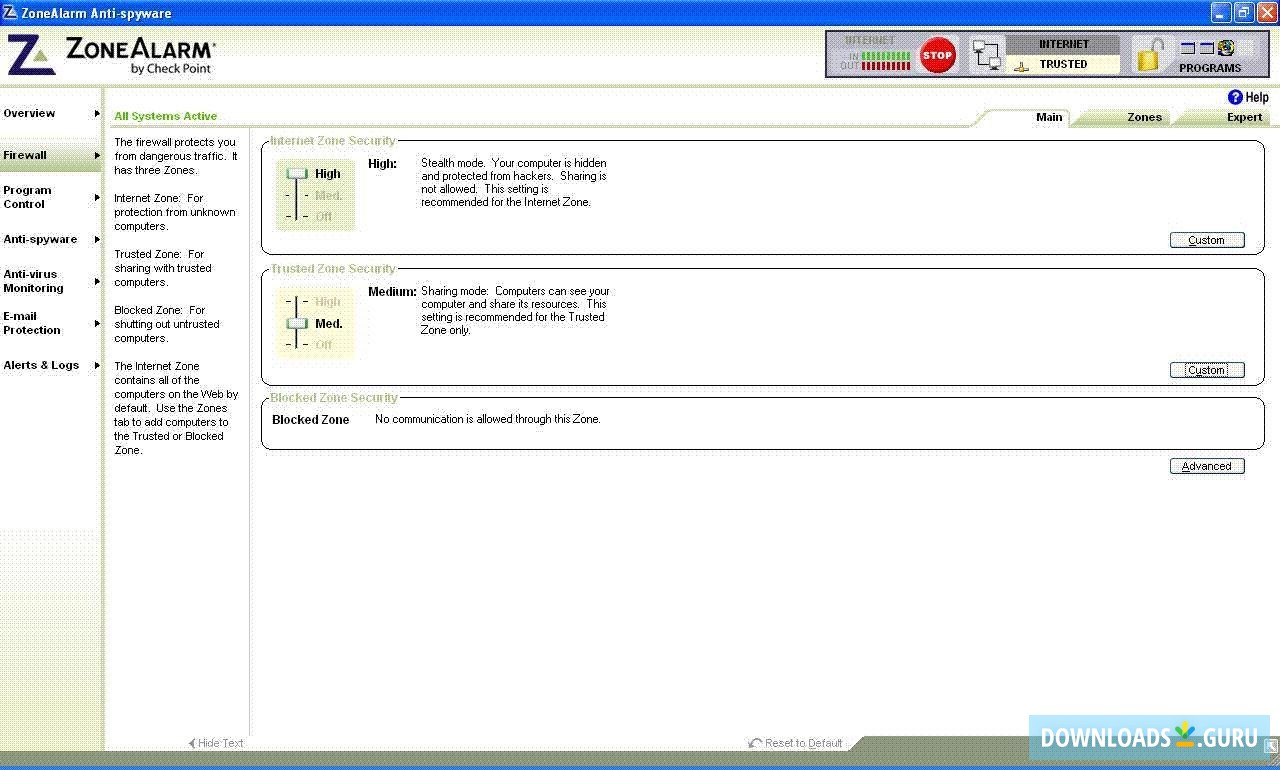
Task: Click Custom for Internet Zone Security
Action: (1207, 240)
